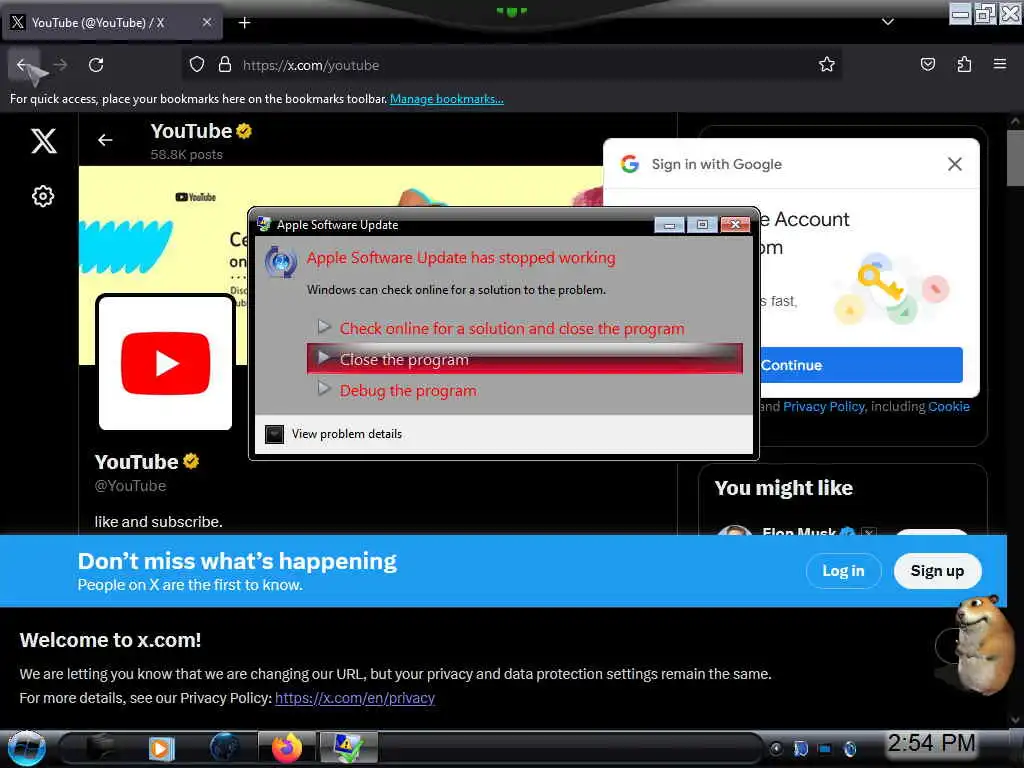Minimize the Apple Software Update dialog
This screenshot has height=768, width=1024.
[669, 225]
